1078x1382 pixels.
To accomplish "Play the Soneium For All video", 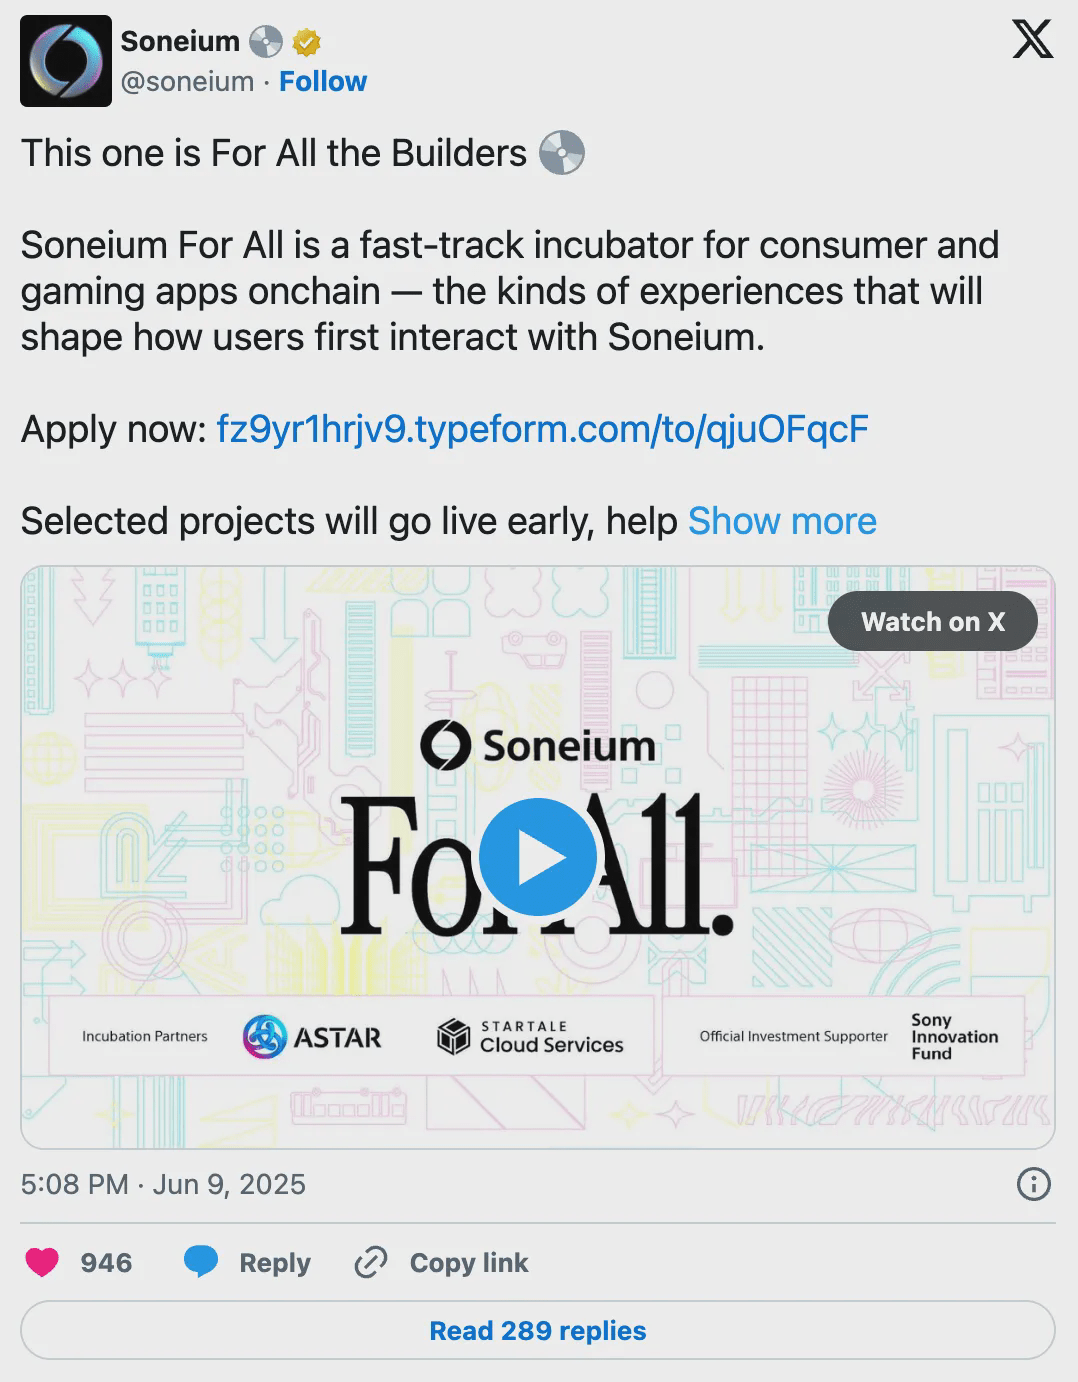I will (537, 857).
